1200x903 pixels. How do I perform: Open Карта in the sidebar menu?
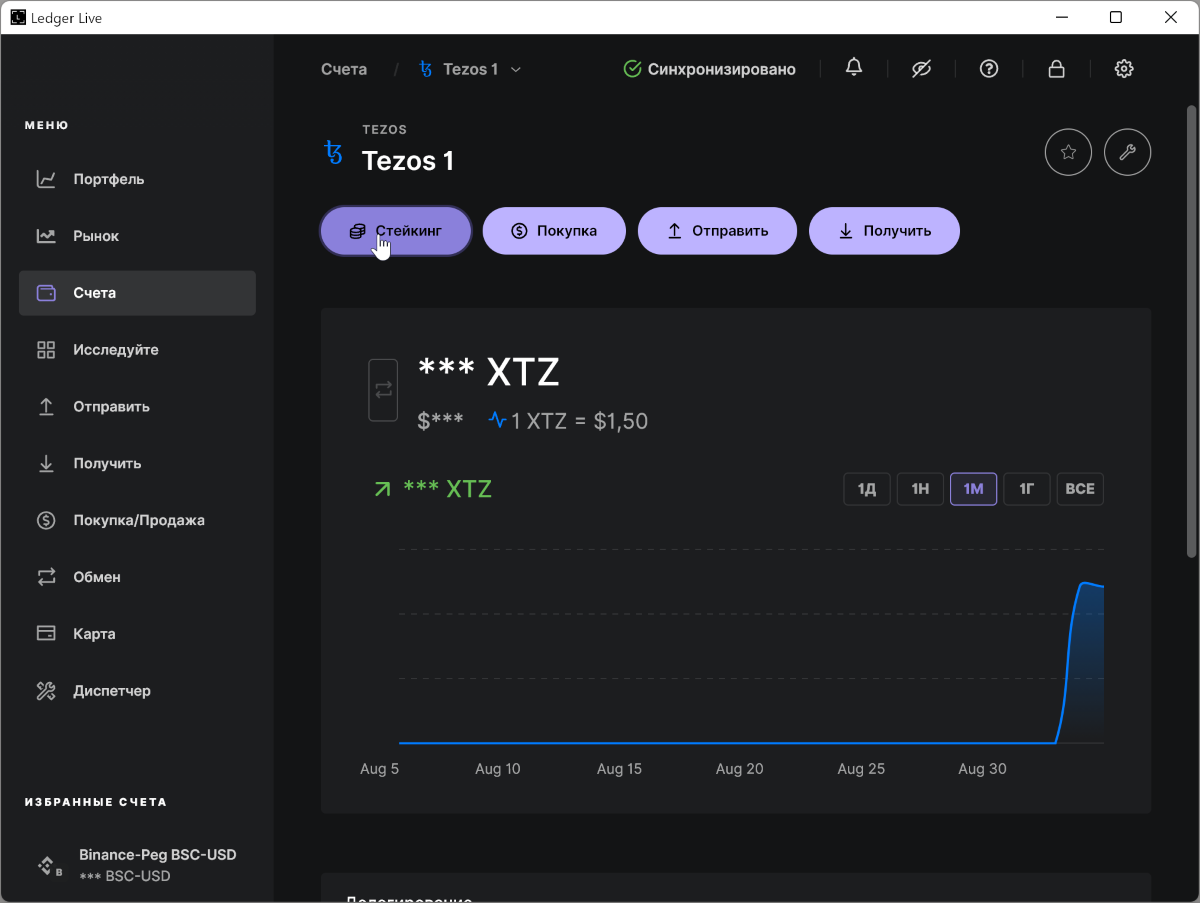137,634
